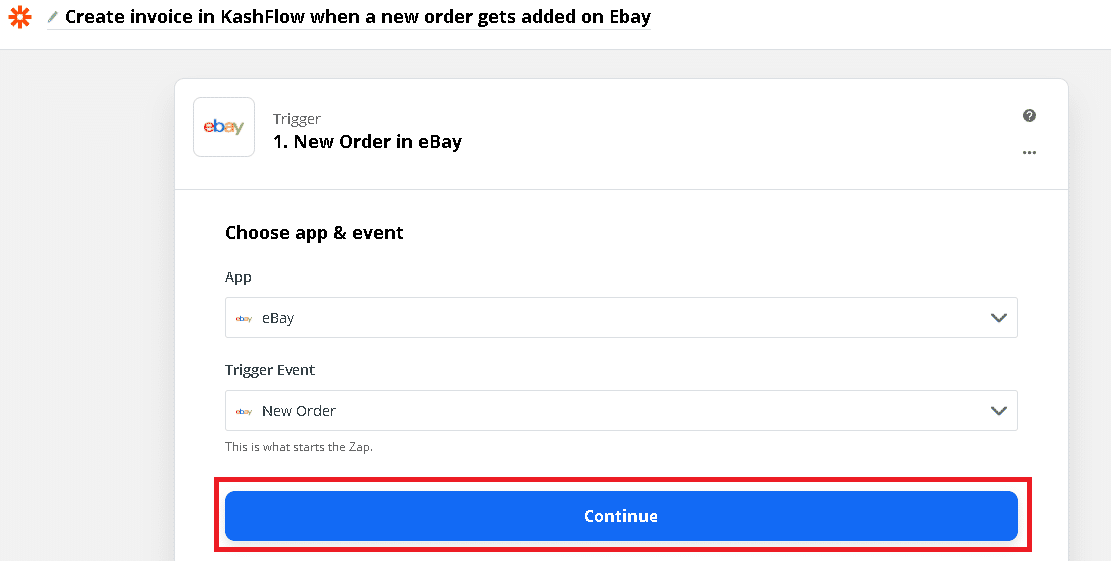
Task: Click the 'New Order' value in Trigger Event field
Action: [299, 411]
